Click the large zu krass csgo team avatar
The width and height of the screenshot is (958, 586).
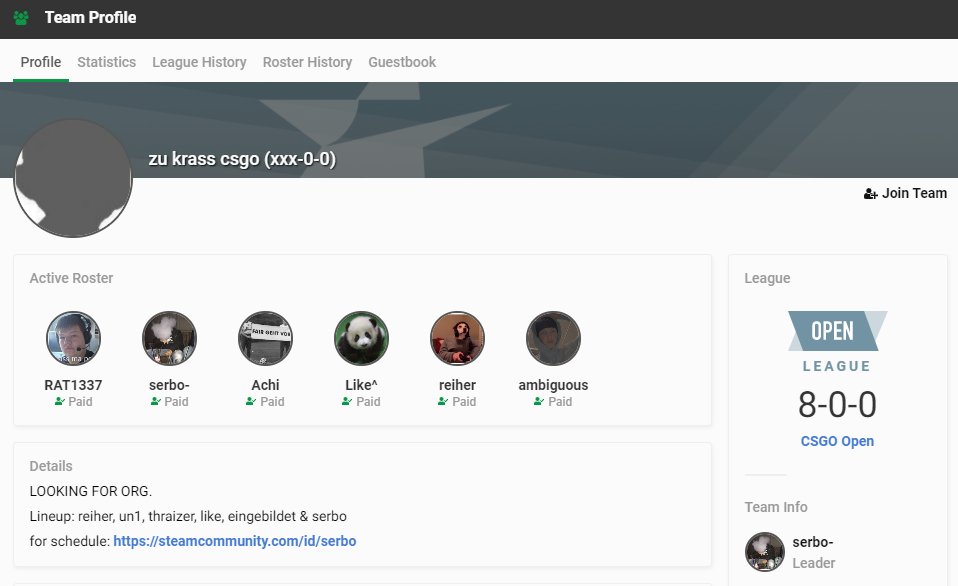[73, 179]
